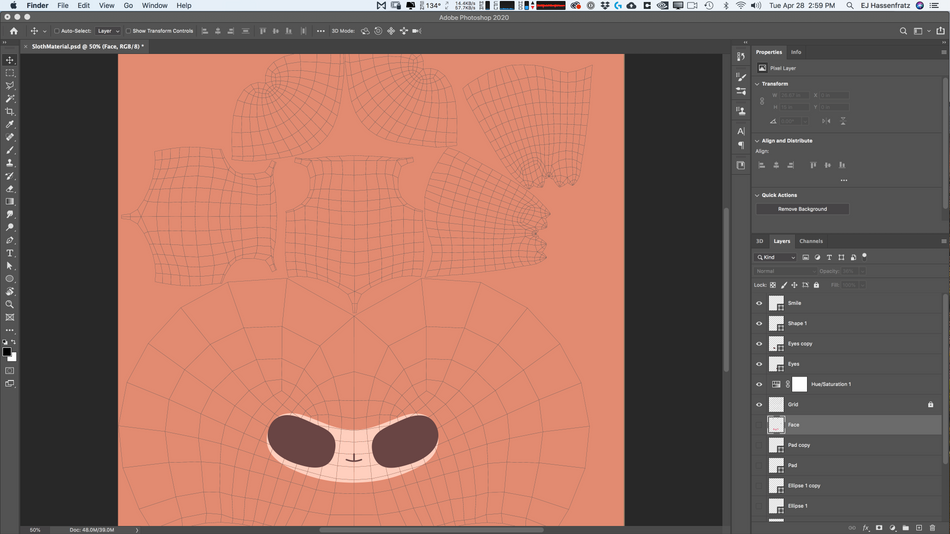The height and width of the screenshot is (534, 950).
Task: Click the search magnifier in options bar
Action: point(903,31)
